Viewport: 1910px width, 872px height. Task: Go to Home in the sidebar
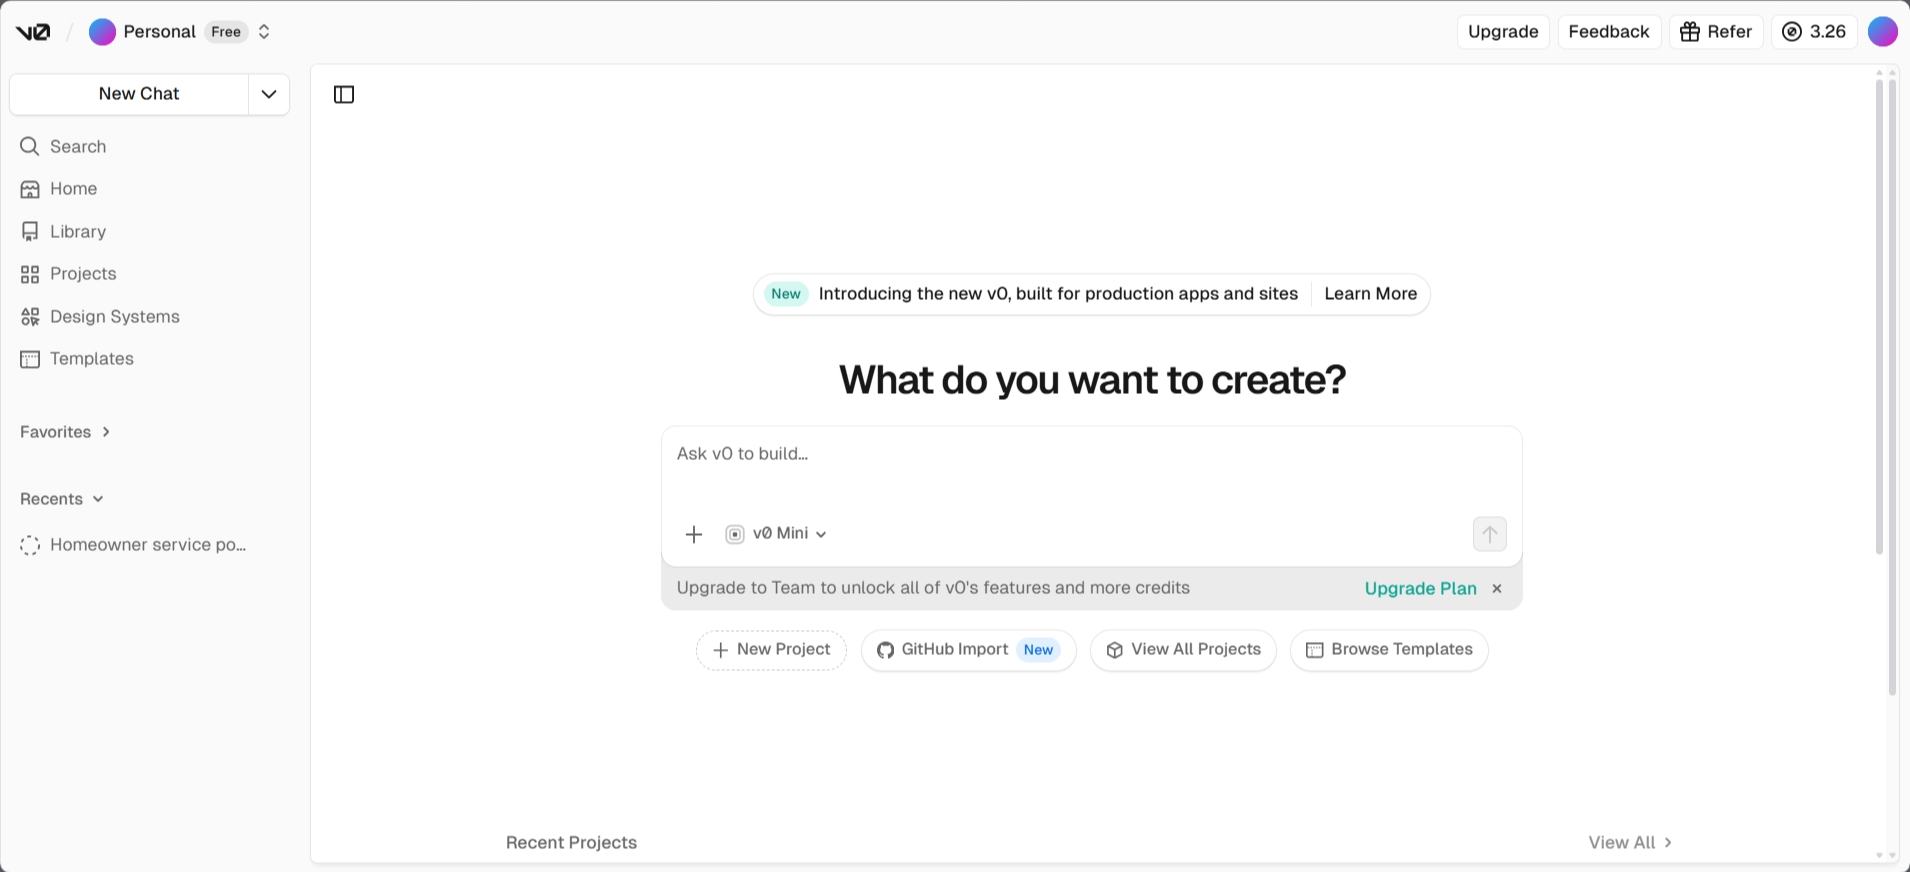tap(150, 189)
